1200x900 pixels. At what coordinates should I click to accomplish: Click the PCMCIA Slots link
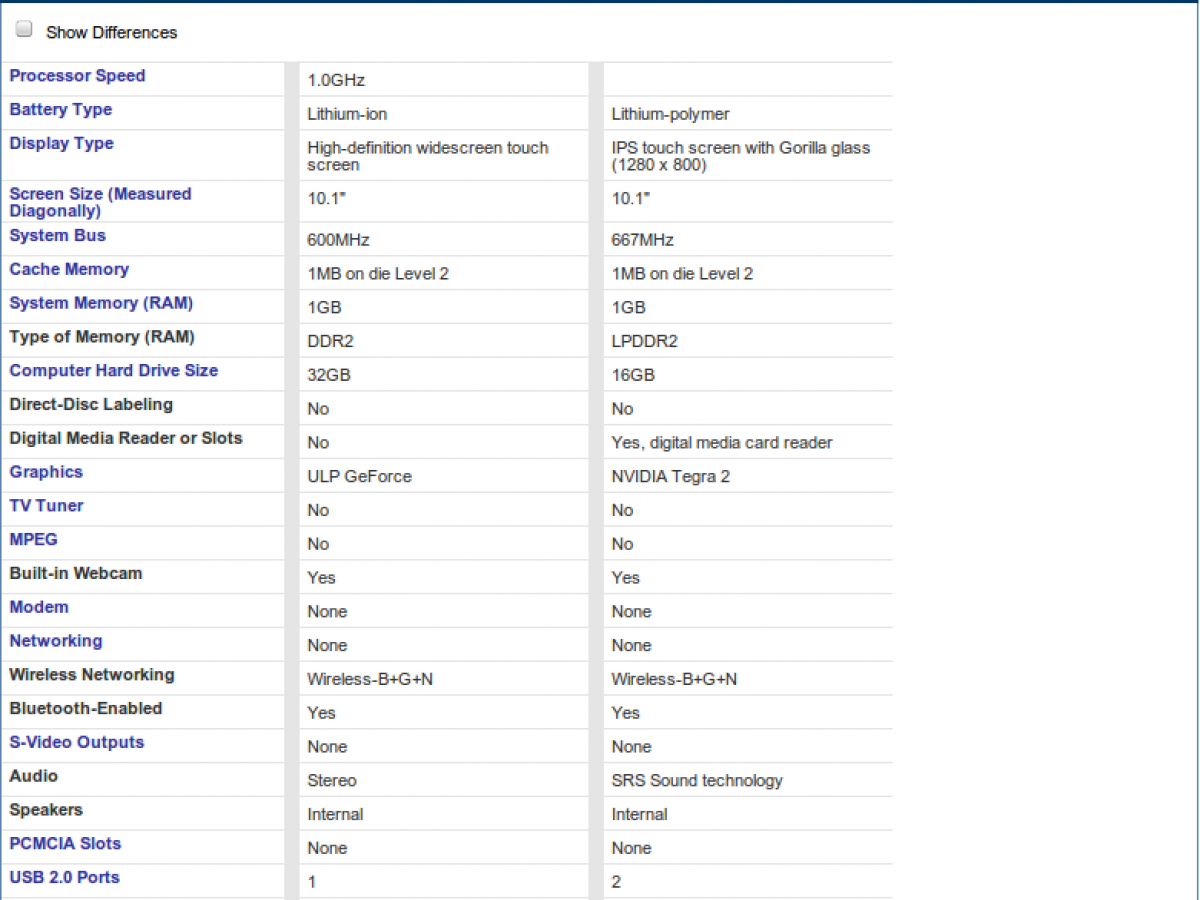tap(65, 844)
